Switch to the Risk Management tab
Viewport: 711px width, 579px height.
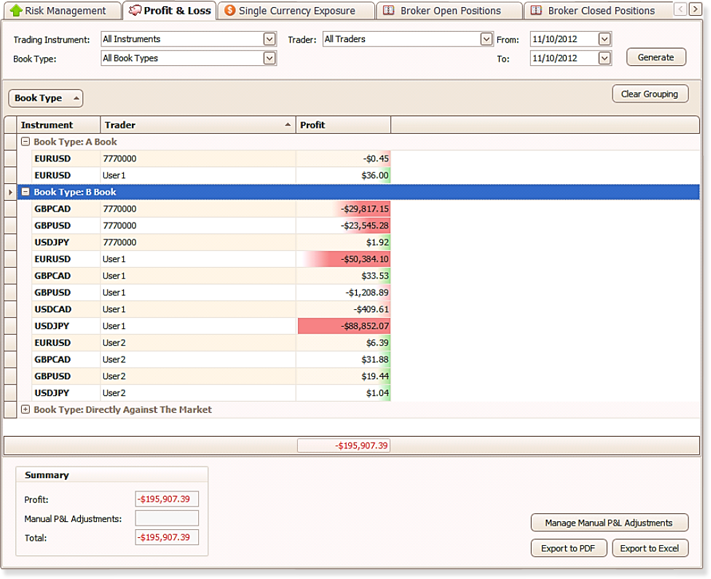pyautogui.click(x=65, y=11)
